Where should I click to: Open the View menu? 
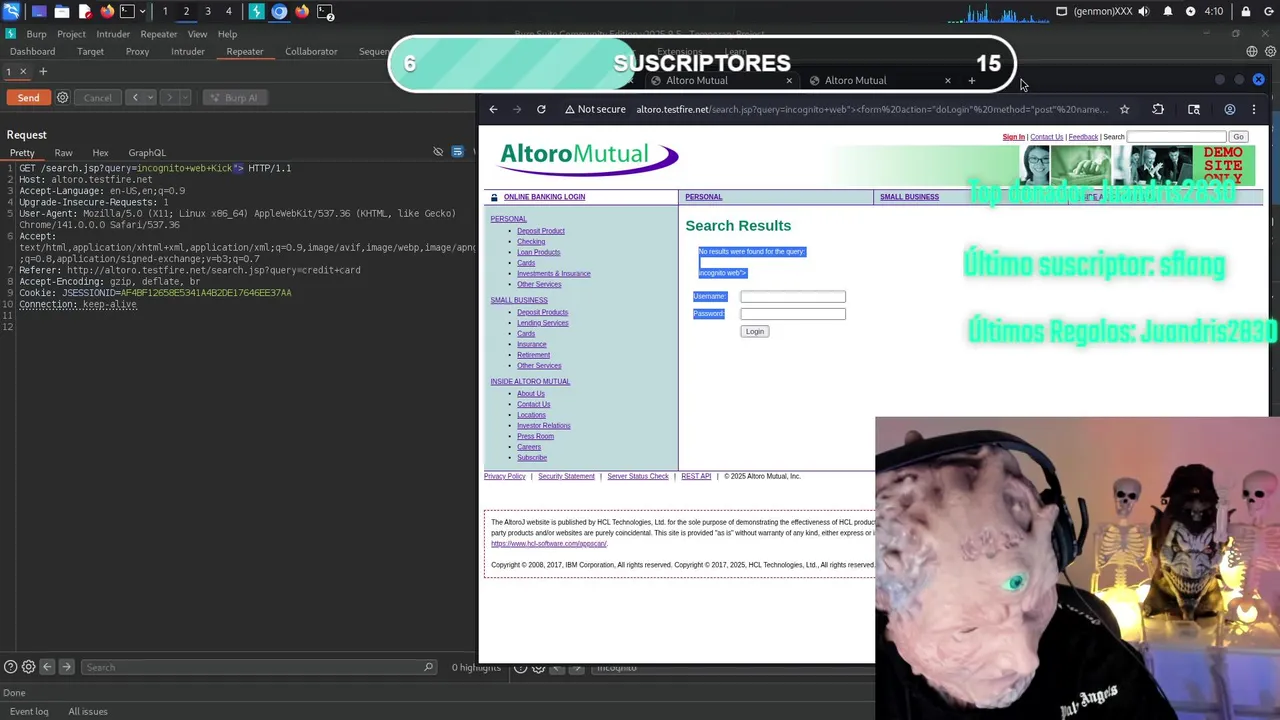(x=197, y=34)
